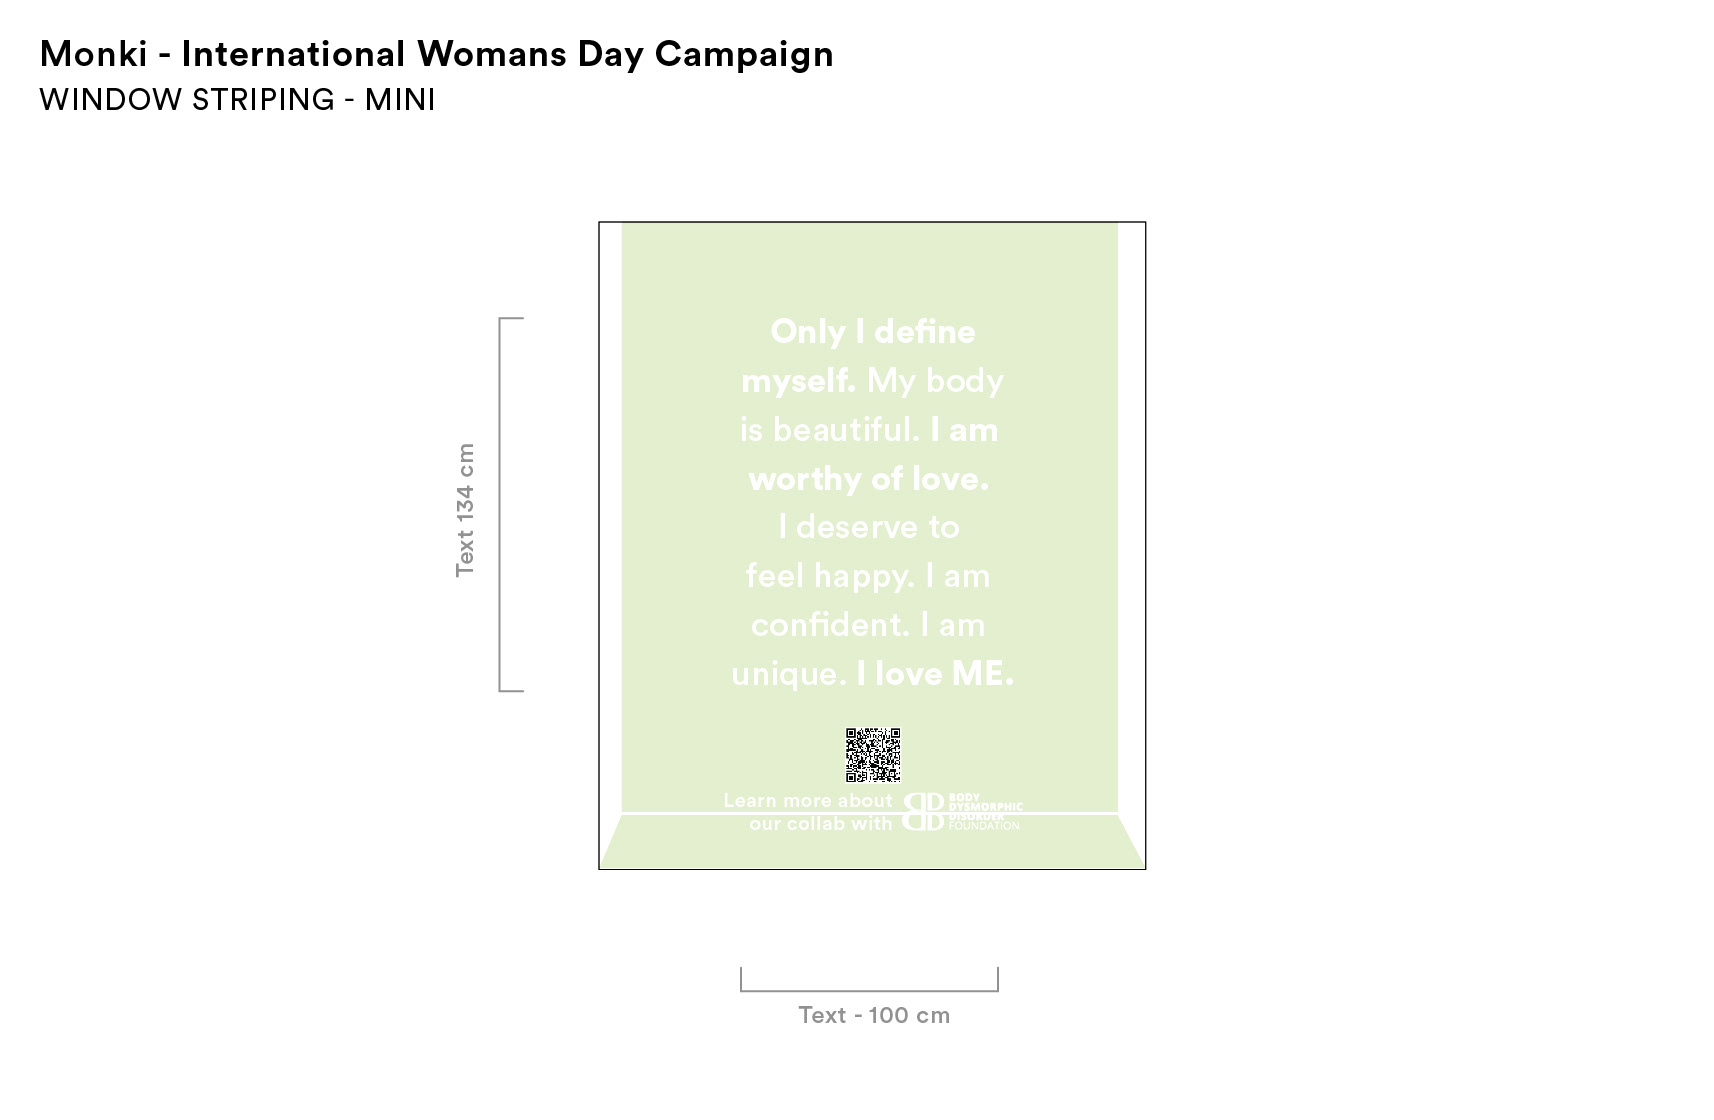Click the horizontal text width bracket

[x=869, y=980]
